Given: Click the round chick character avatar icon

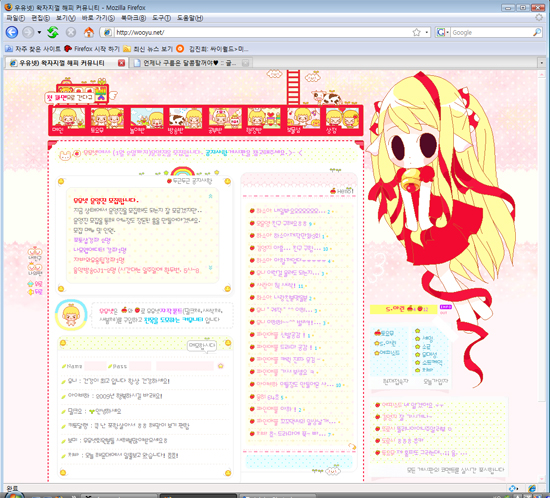Looking at the screenshot, I should coord(71,315).
